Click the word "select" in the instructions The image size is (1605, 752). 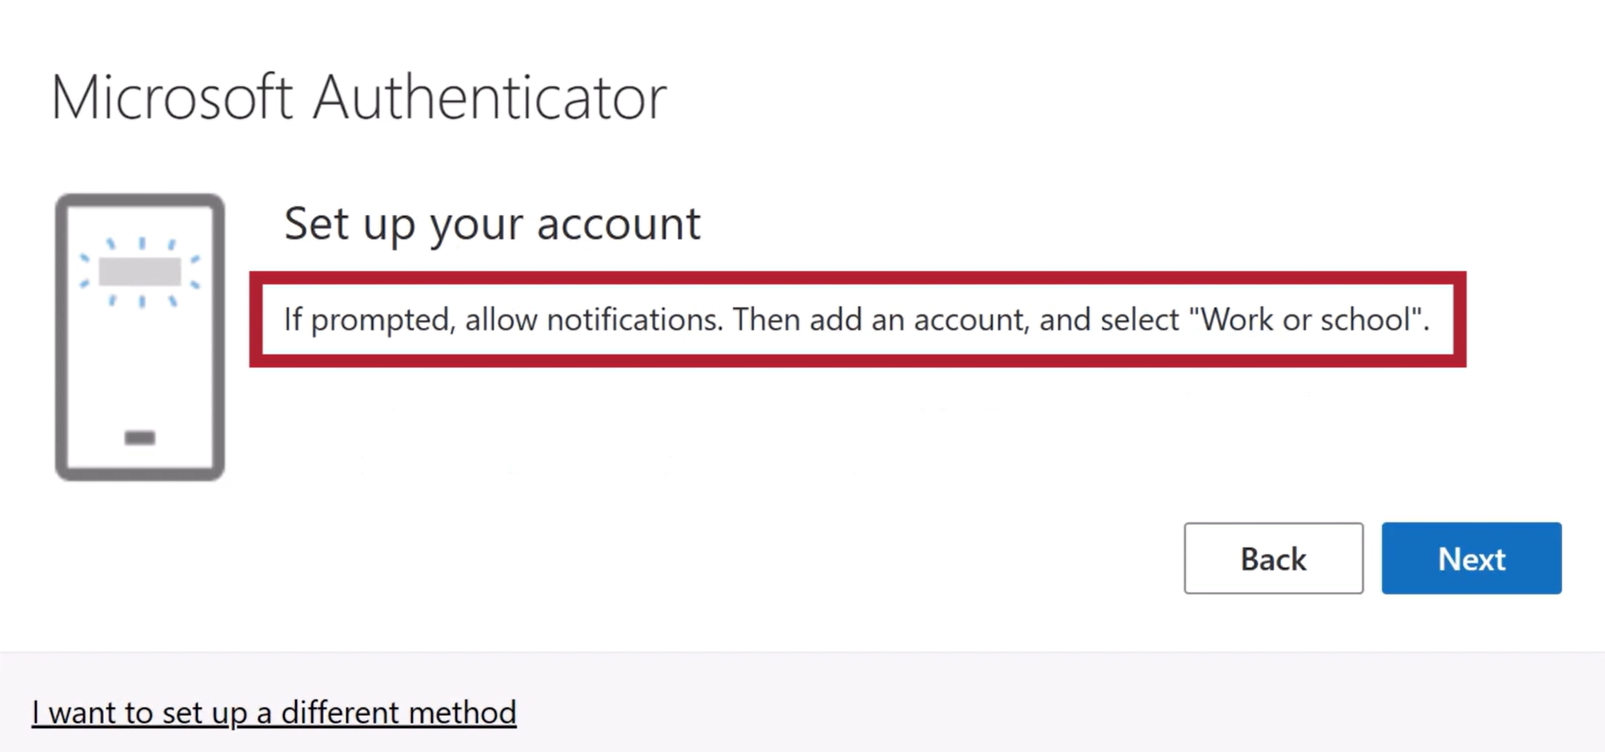click(x=1140, y=320)
